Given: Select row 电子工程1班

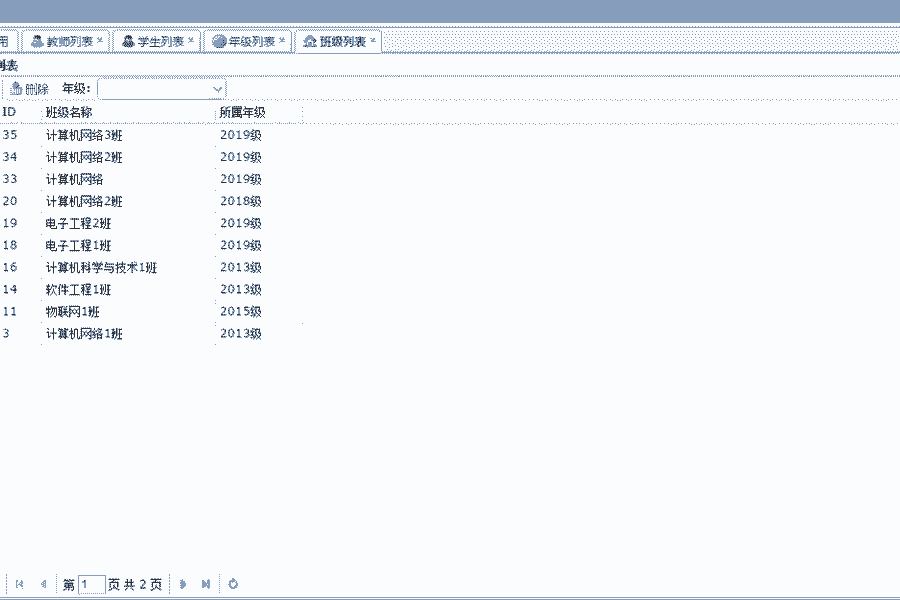Looking at the screenshot, I should pos(151,246).
